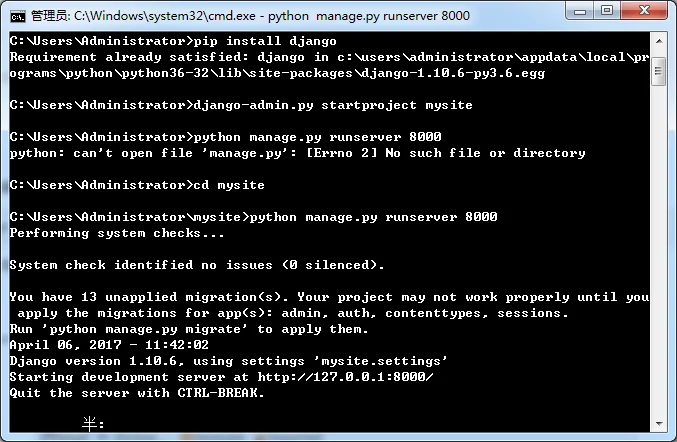Click the 'Performing system checks...' line

point(117,233)
